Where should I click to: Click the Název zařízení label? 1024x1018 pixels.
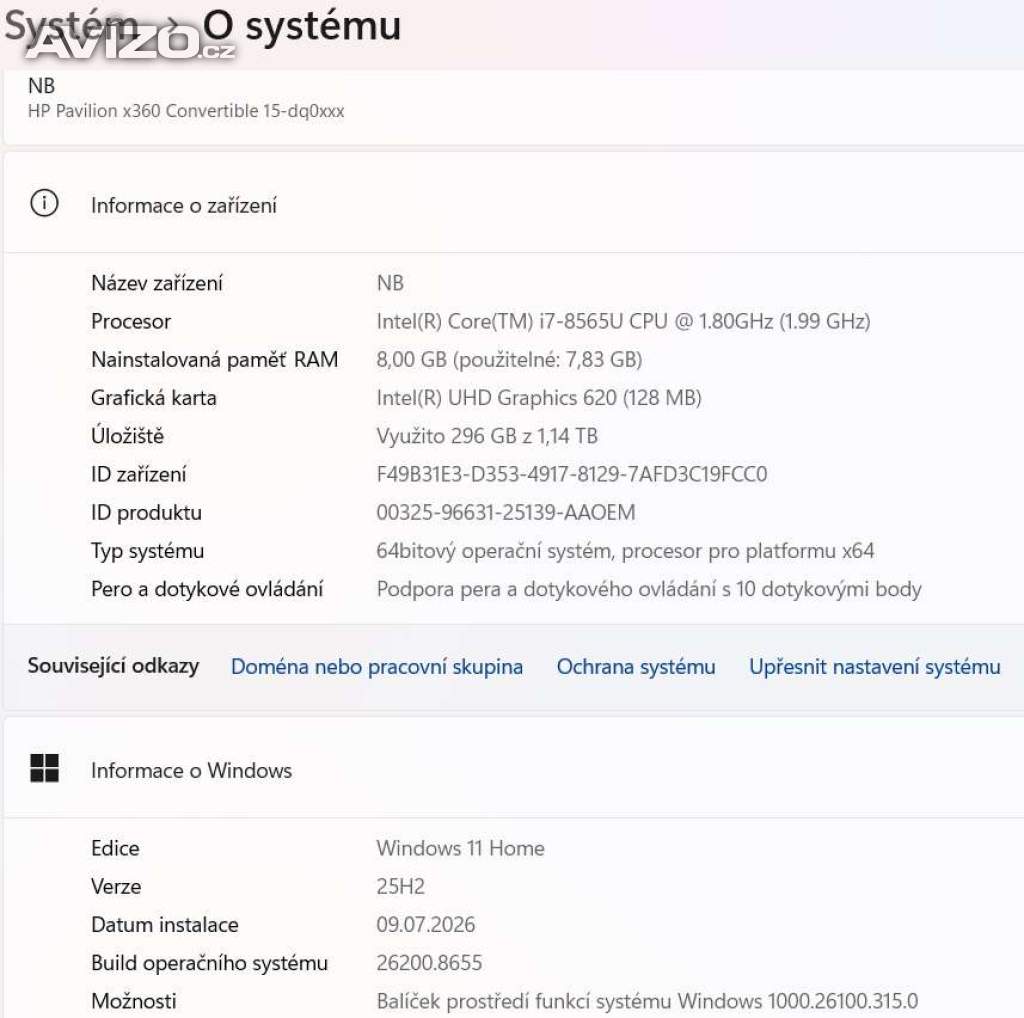coord(157,283)
